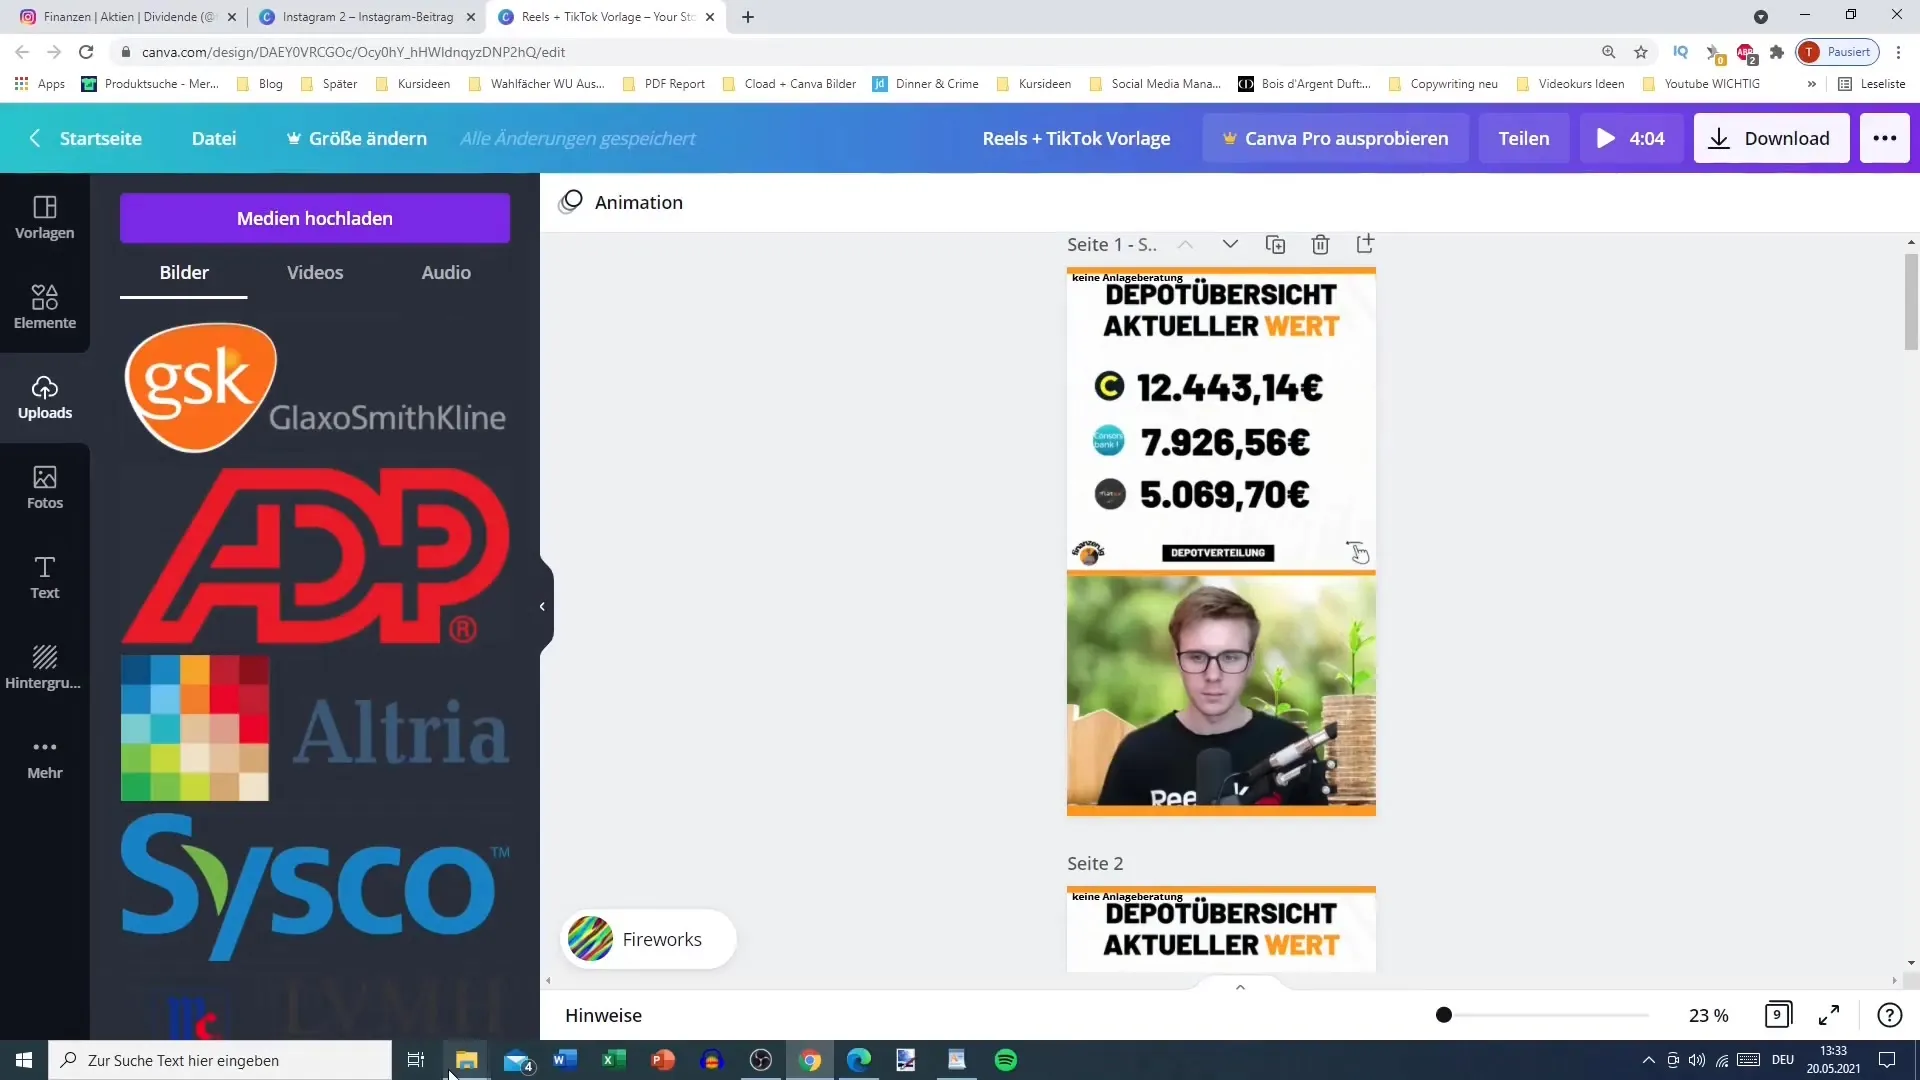Open the Vorlagen panel
The image size is (1920, 1080).
click(44, 217)
